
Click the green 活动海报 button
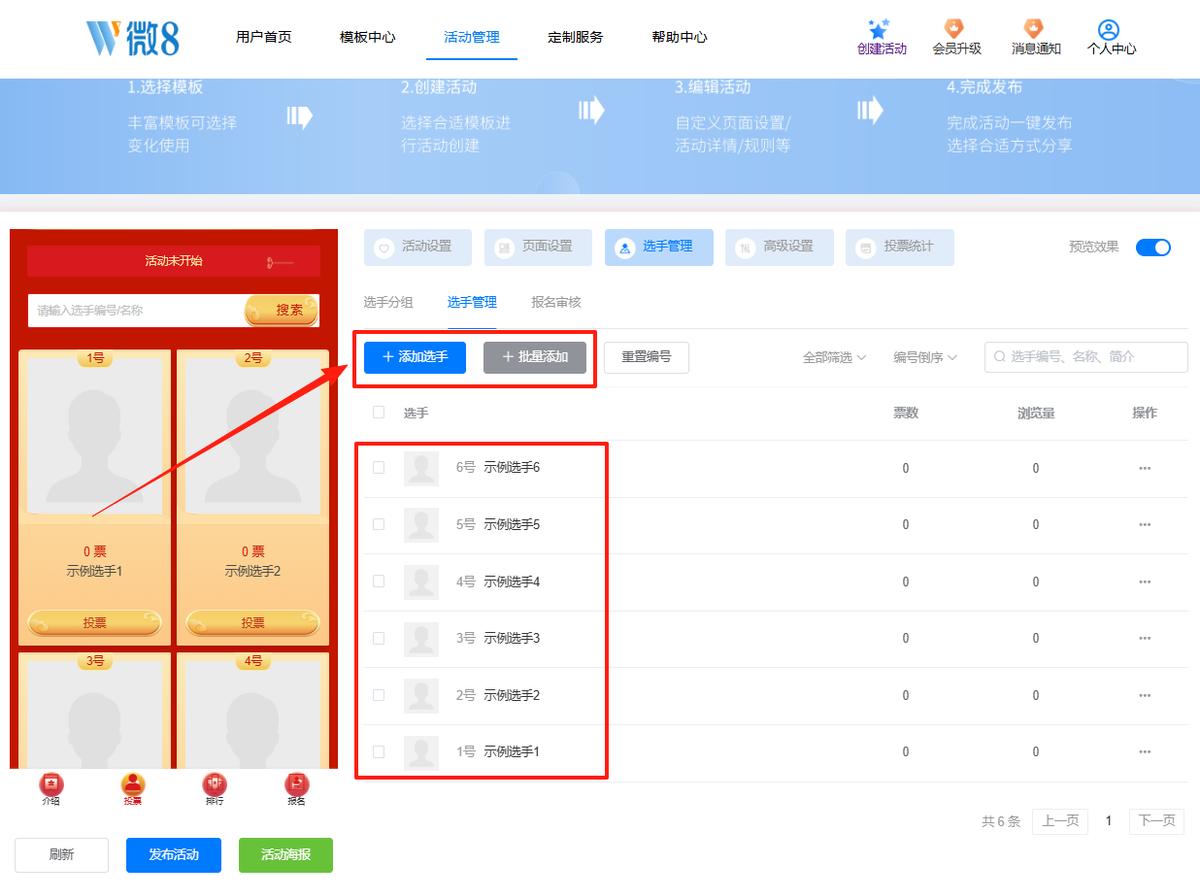point(286,855)
